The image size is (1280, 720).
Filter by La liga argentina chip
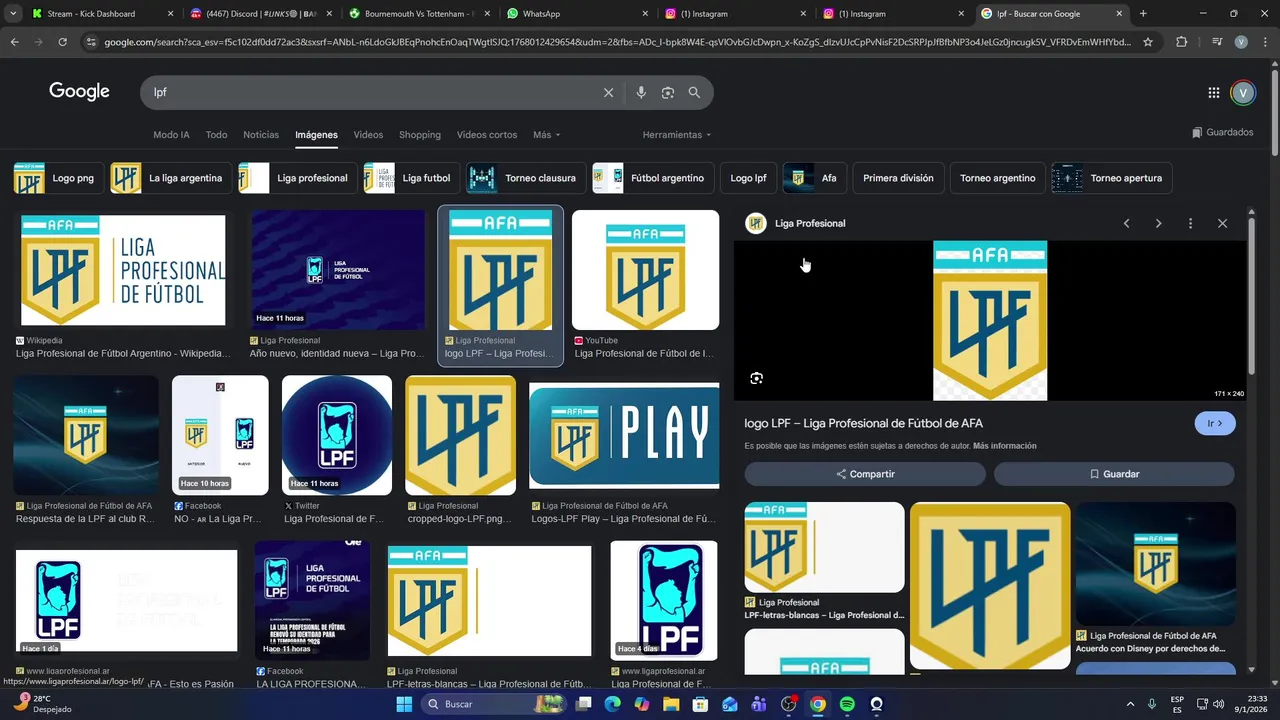point(171,178)
